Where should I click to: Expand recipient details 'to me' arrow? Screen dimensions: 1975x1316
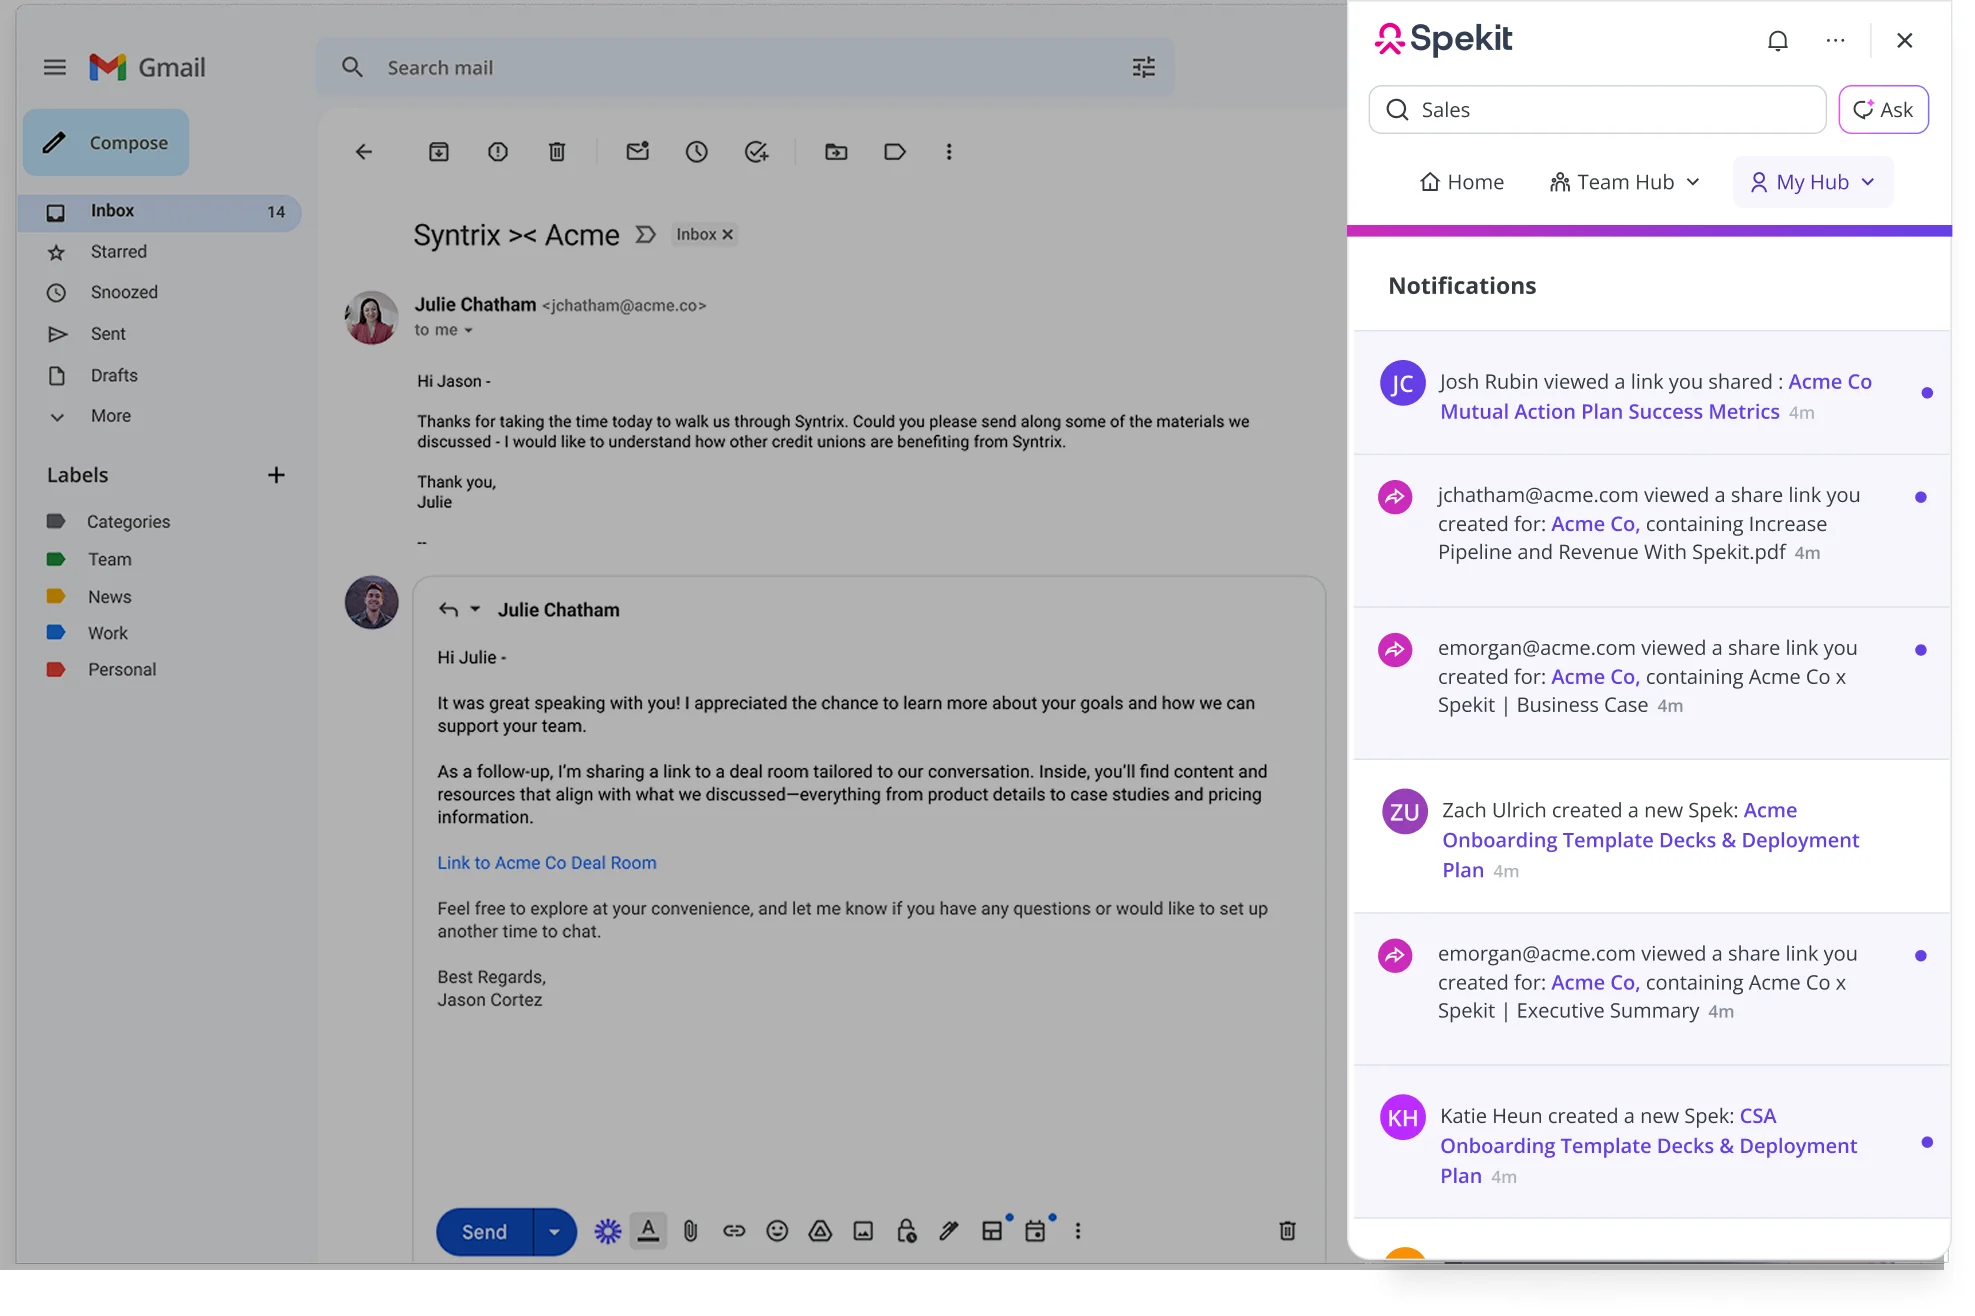coord(468,331)
